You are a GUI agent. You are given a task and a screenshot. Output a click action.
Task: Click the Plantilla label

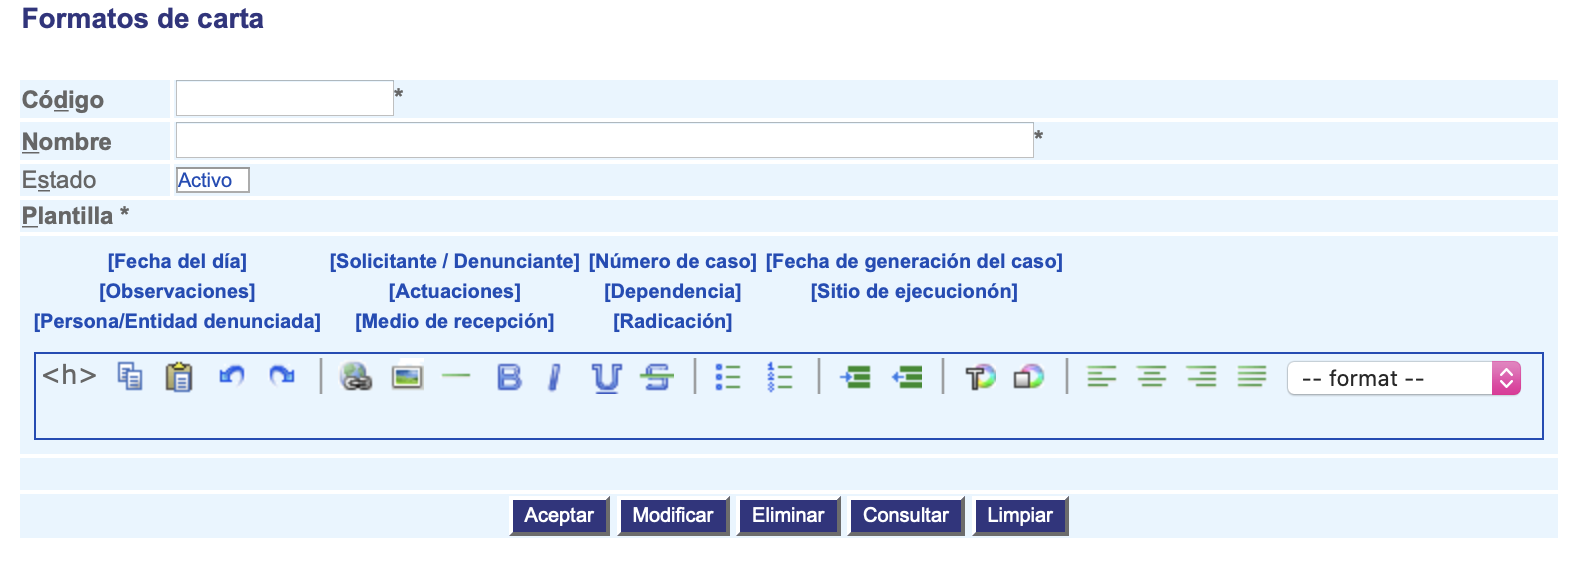tap(75, 216)
